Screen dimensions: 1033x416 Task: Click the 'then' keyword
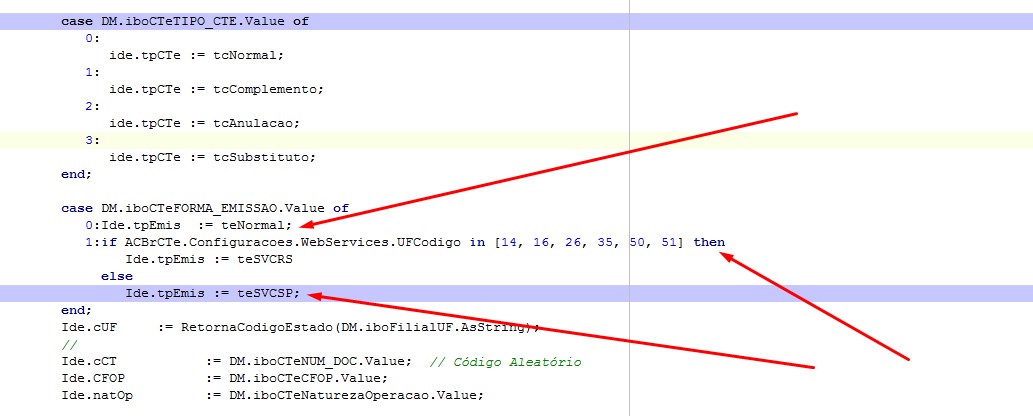point(709,242)
